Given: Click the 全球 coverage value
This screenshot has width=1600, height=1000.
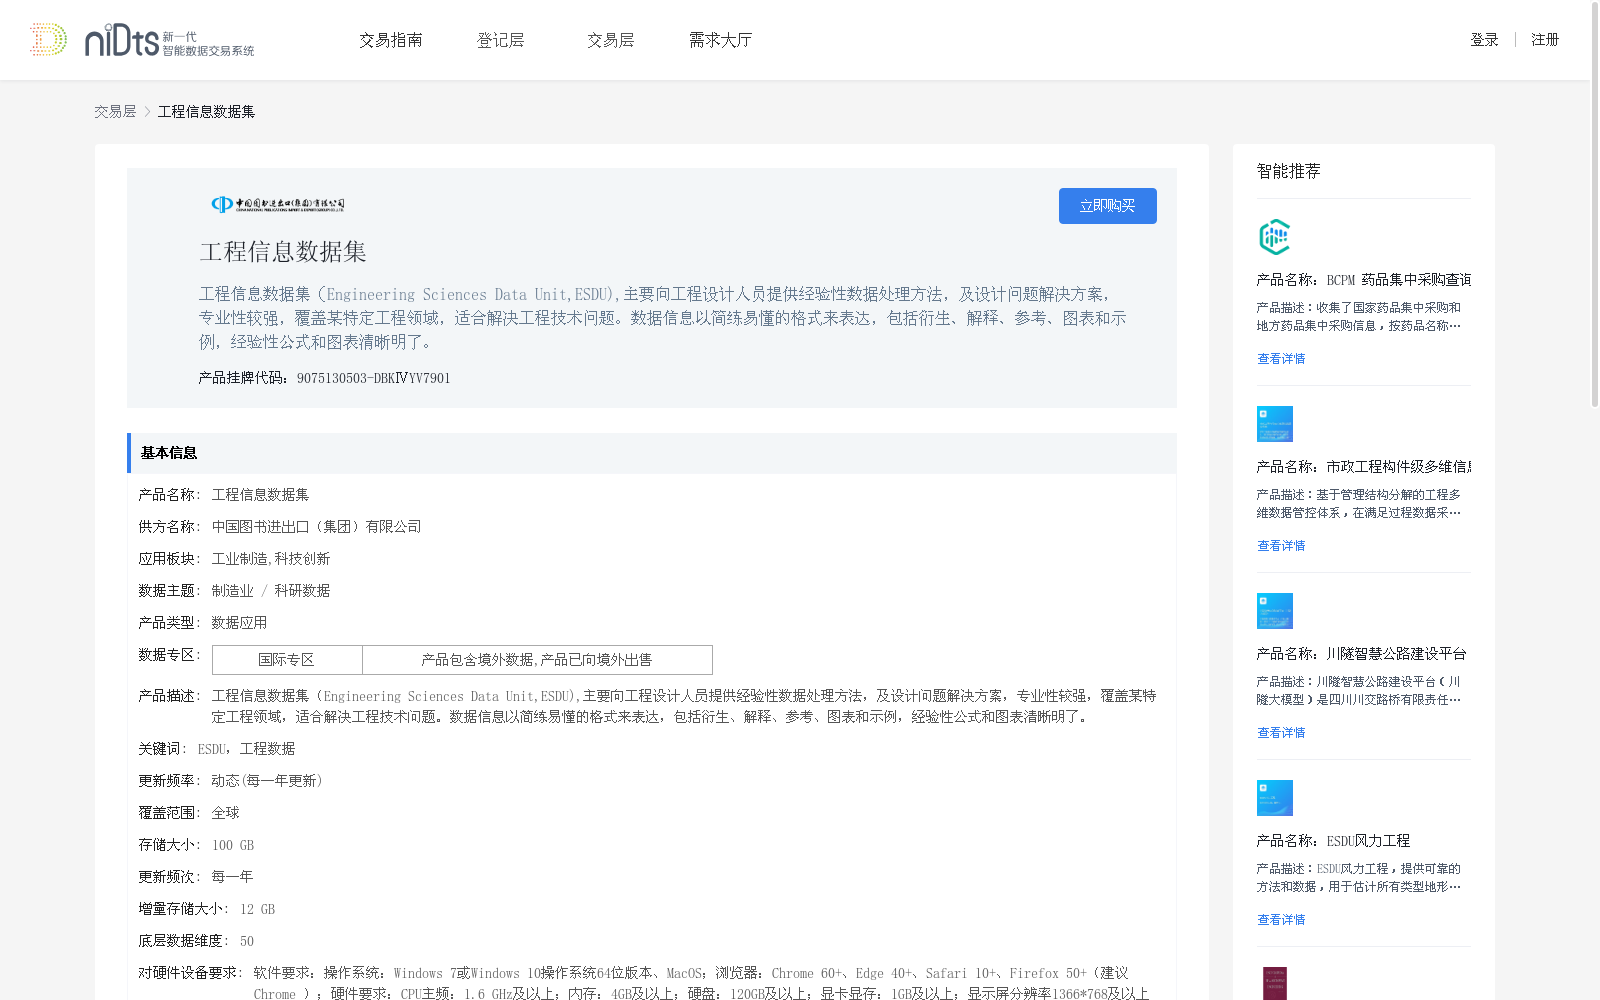Looking at the screenshot, I should [225, 813].
